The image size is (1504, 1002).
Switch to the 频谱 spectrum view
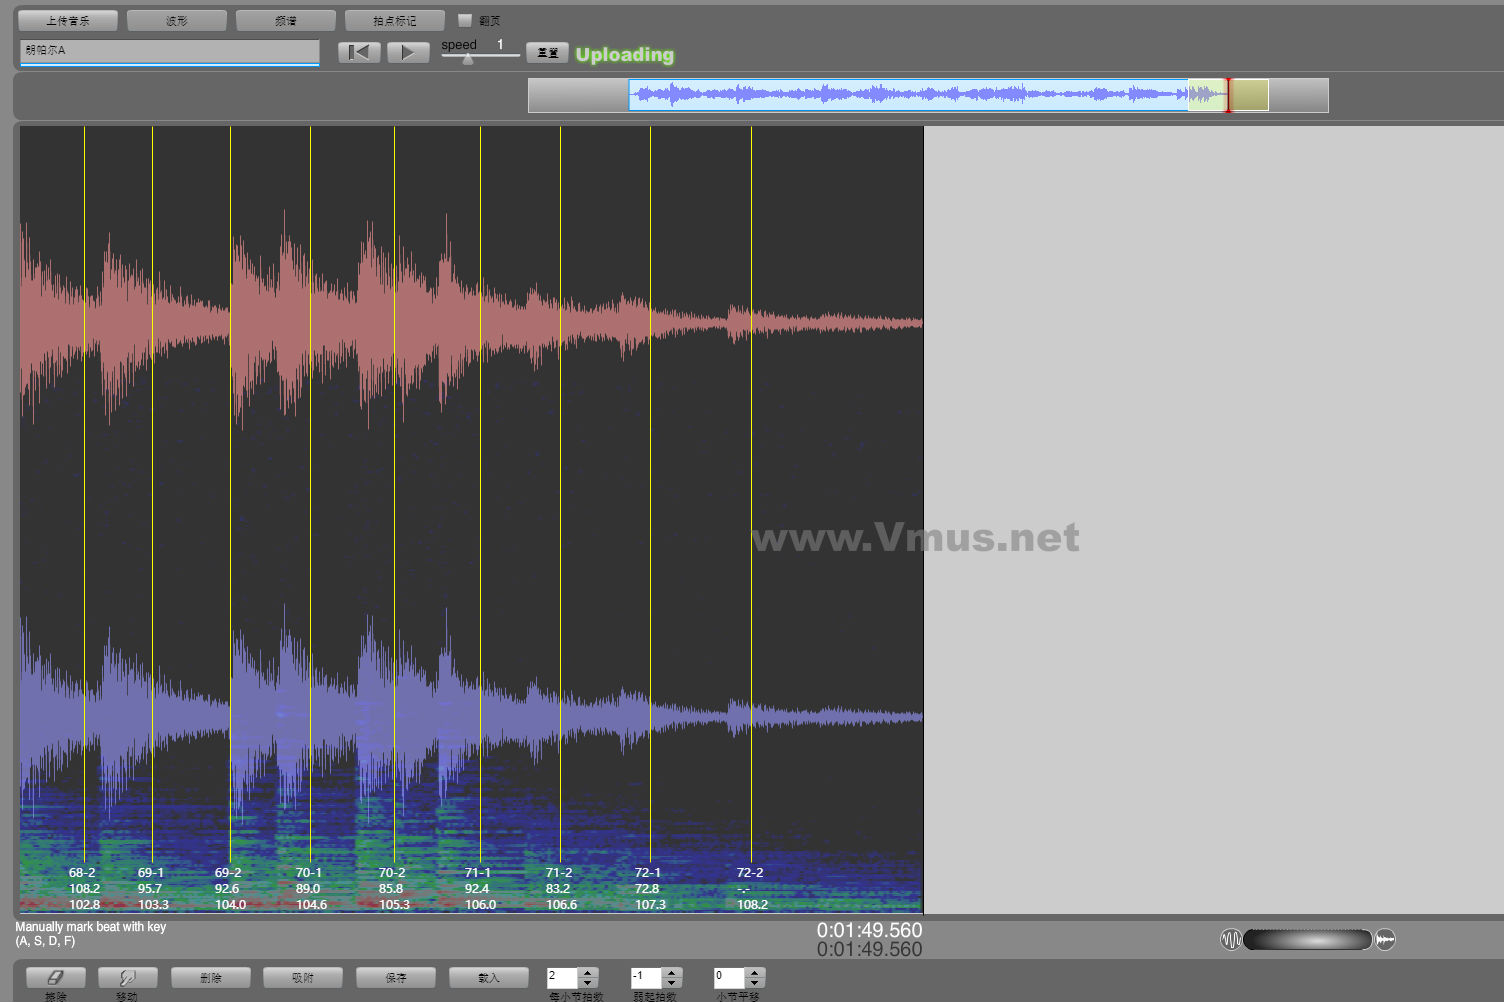286,20
